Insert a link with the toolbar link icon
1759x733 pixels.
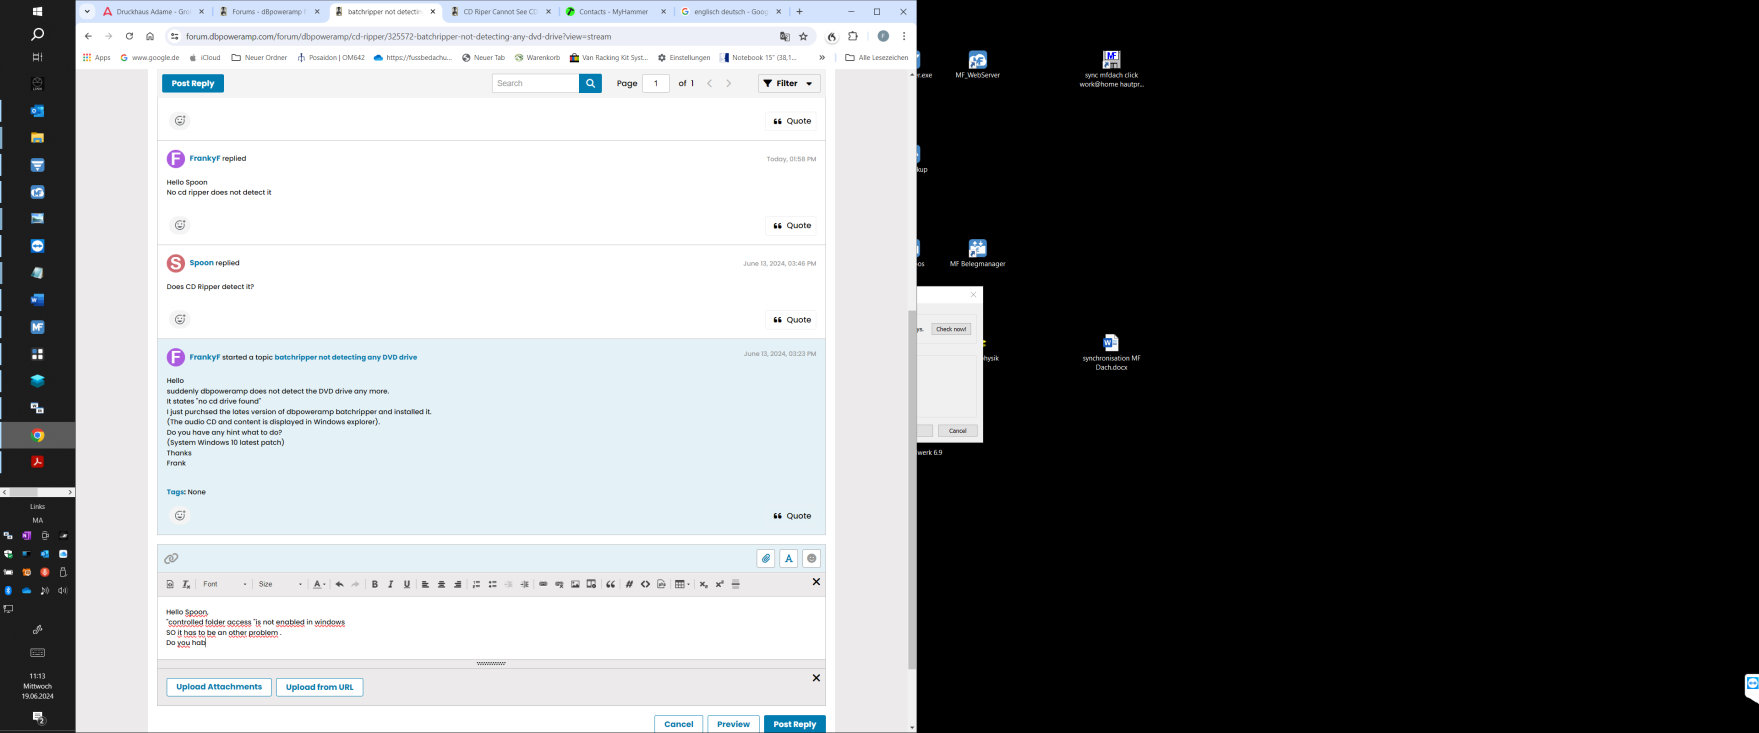pos(543,584)
